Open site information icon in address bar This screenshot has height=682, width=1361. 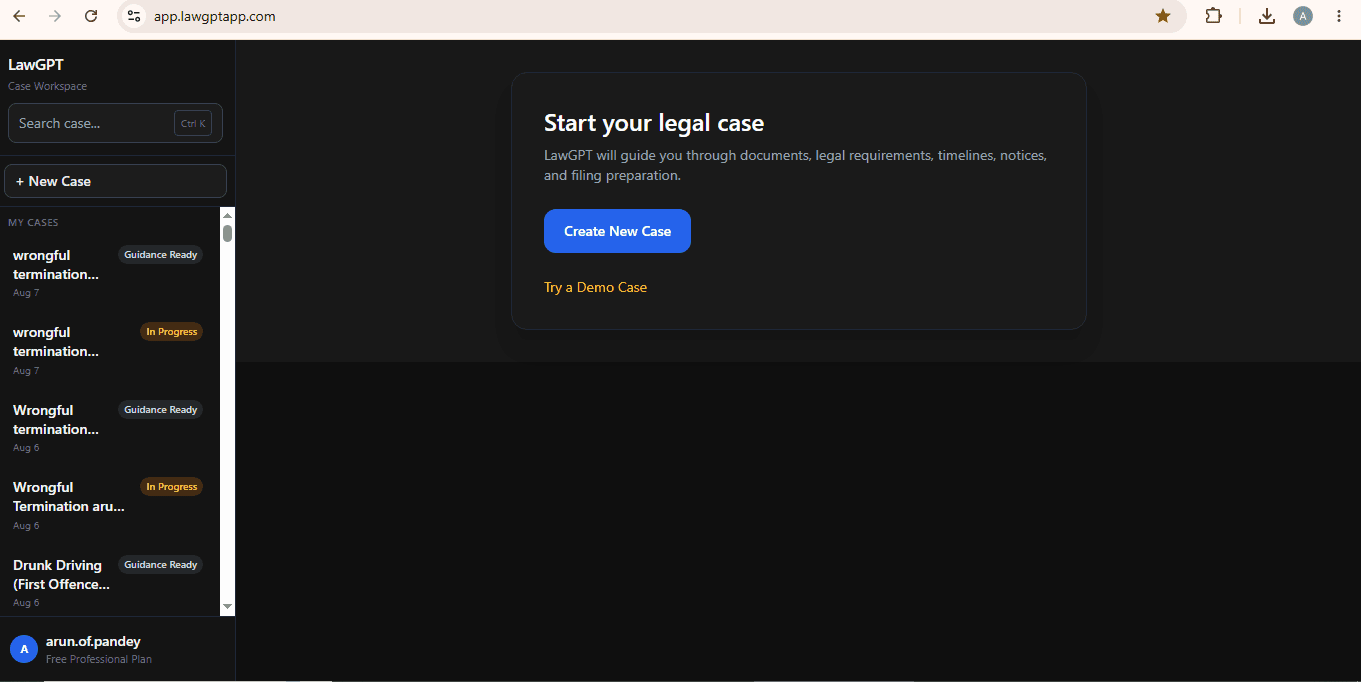point(134,16)
